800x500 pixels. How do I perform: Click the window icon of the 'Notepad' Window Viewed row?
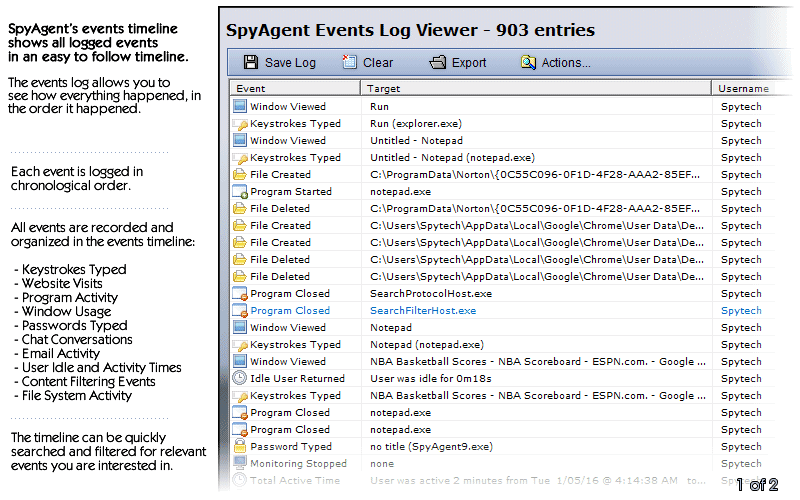(x=239, y=328)
